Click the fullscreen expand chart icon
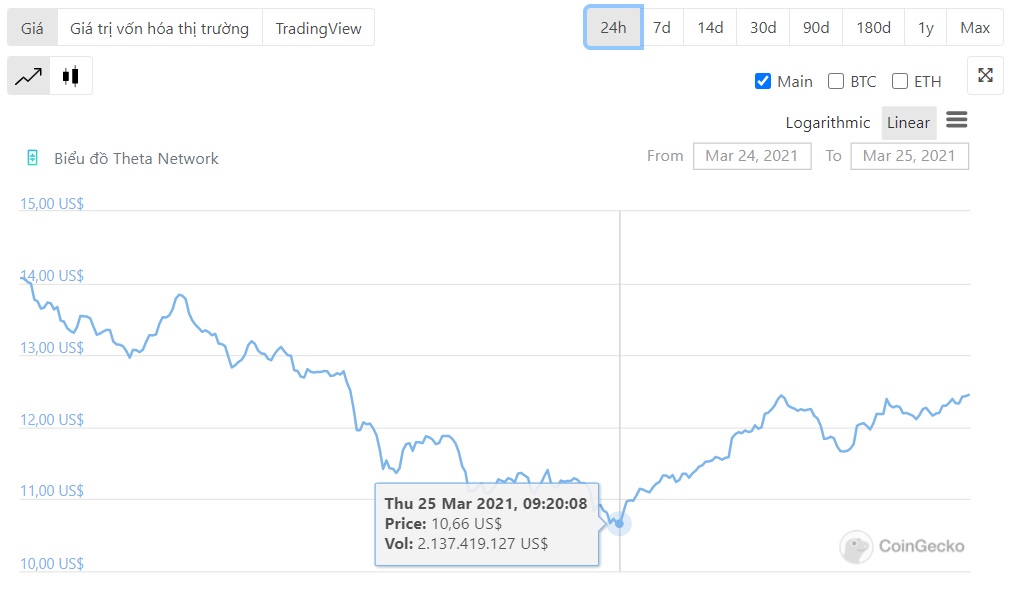1011x589 pixels. pyautogui.click(x=985, y=75)
